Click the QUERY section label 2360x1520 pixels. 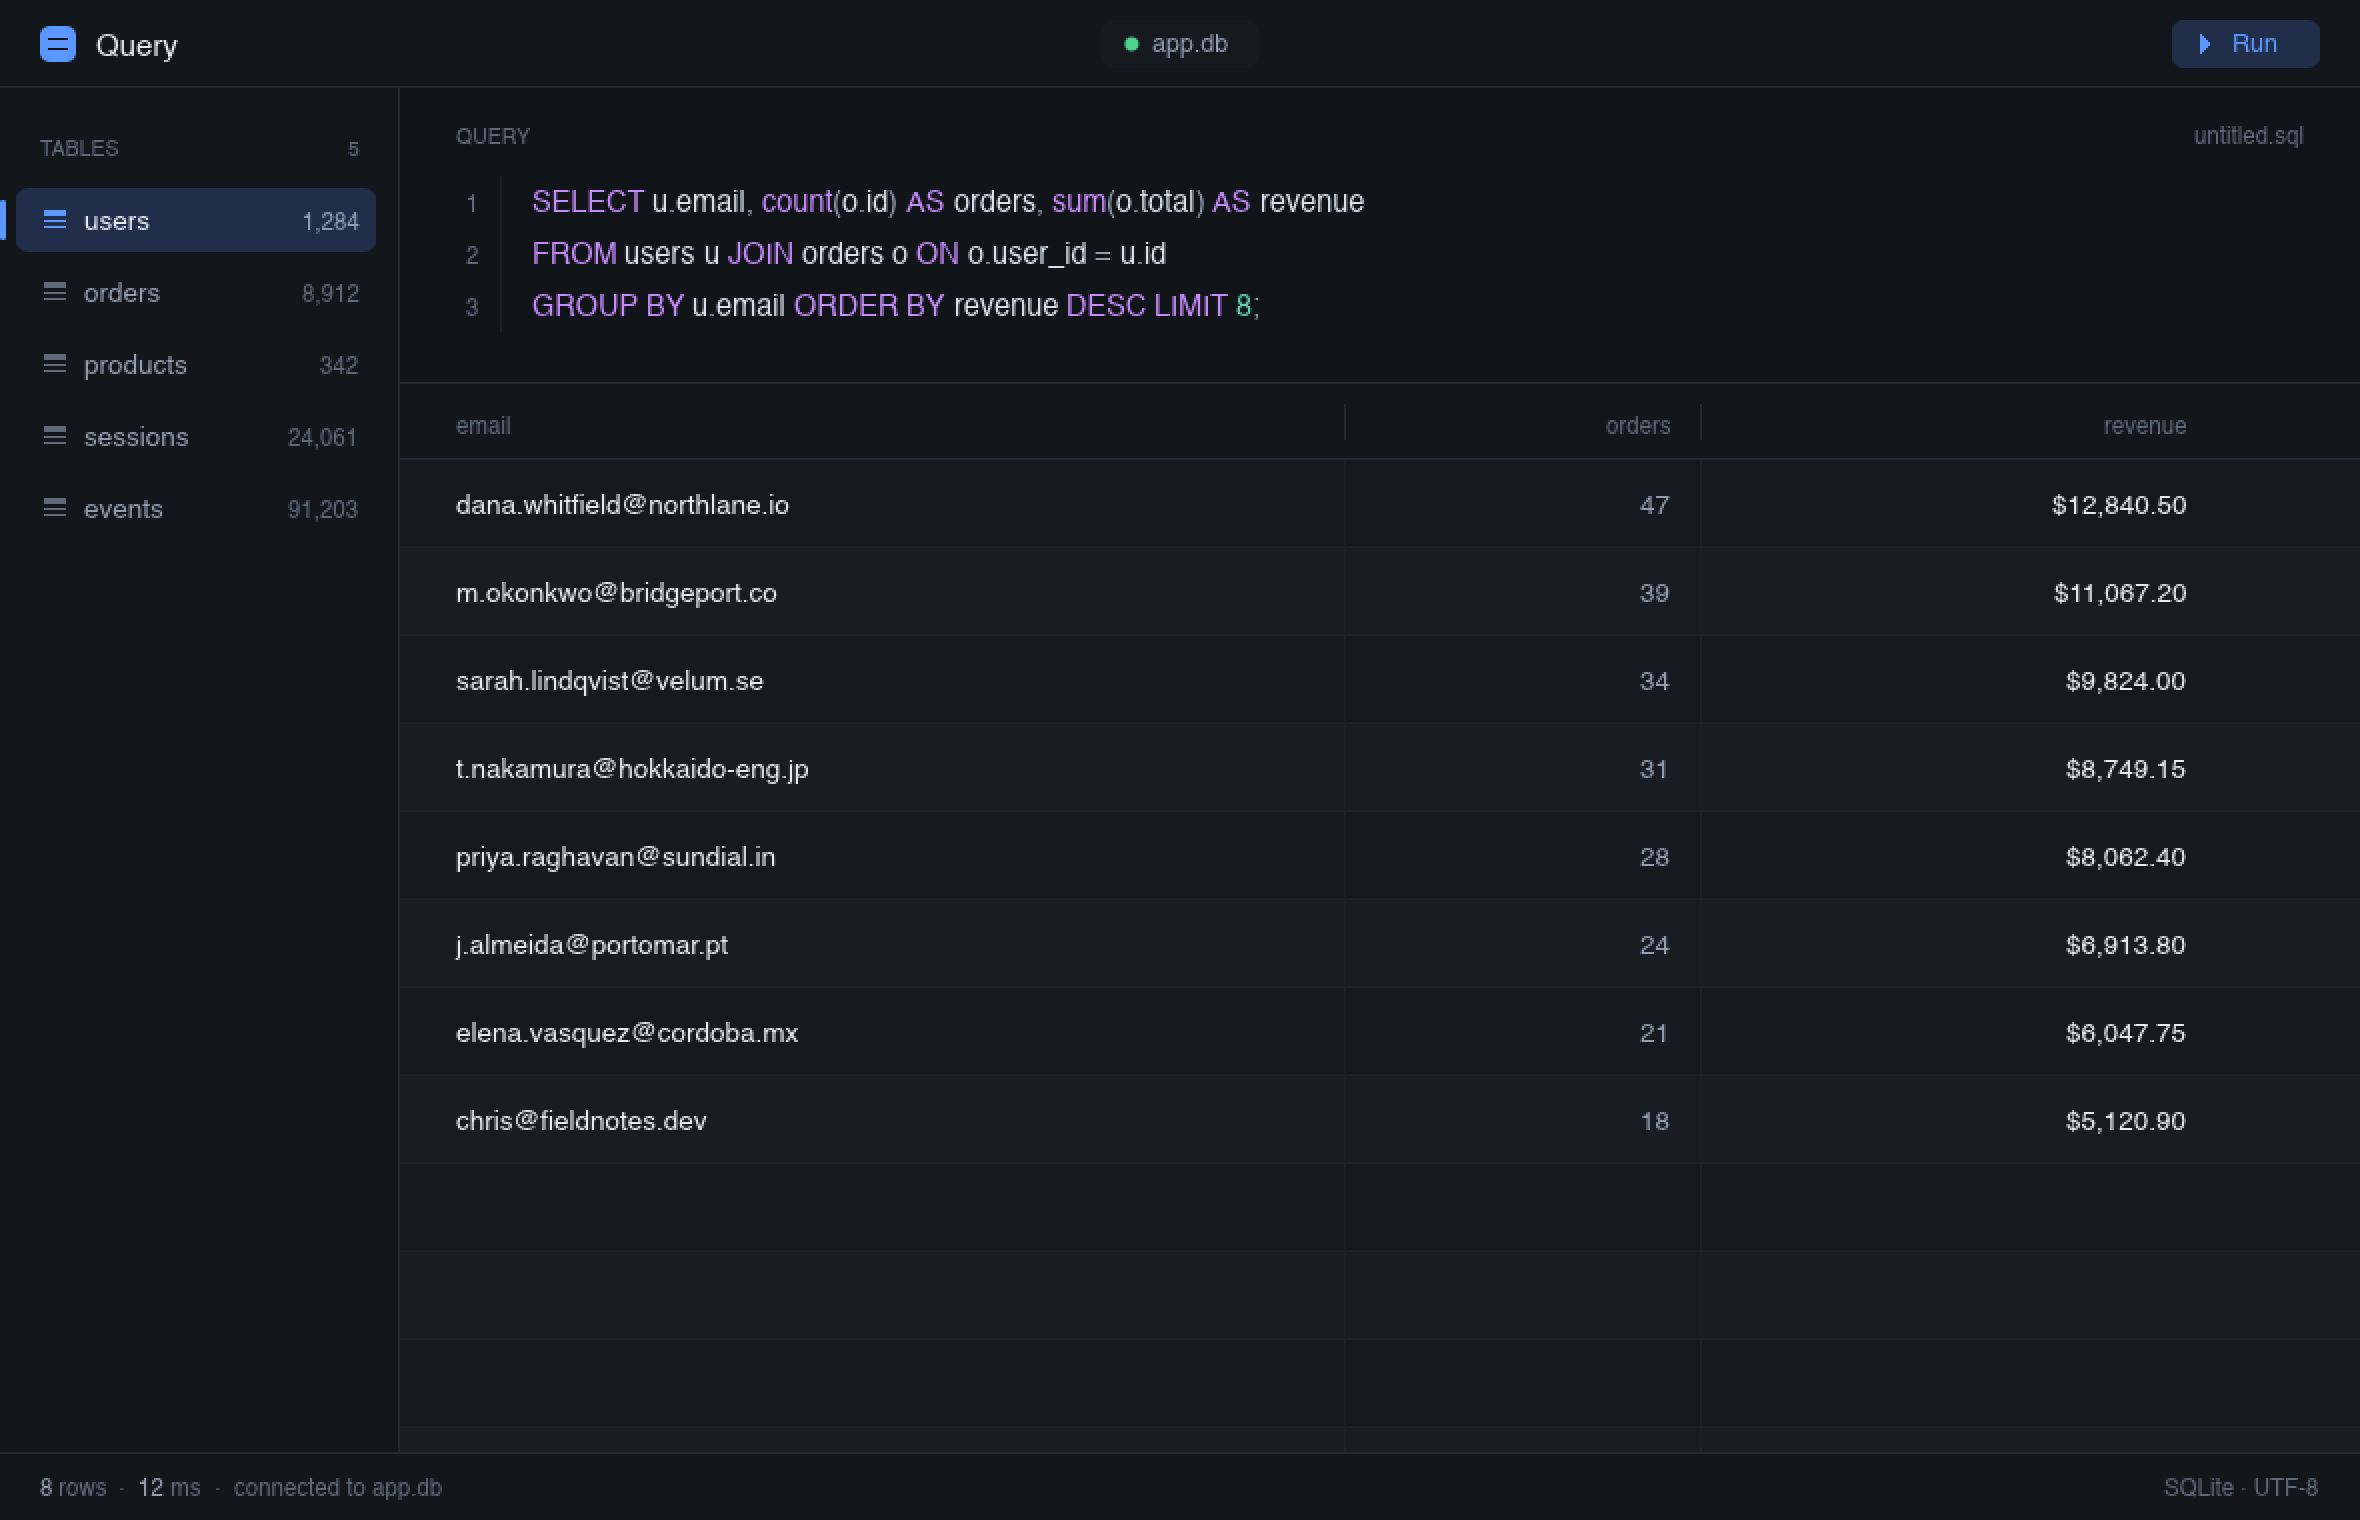coord(493,136)
